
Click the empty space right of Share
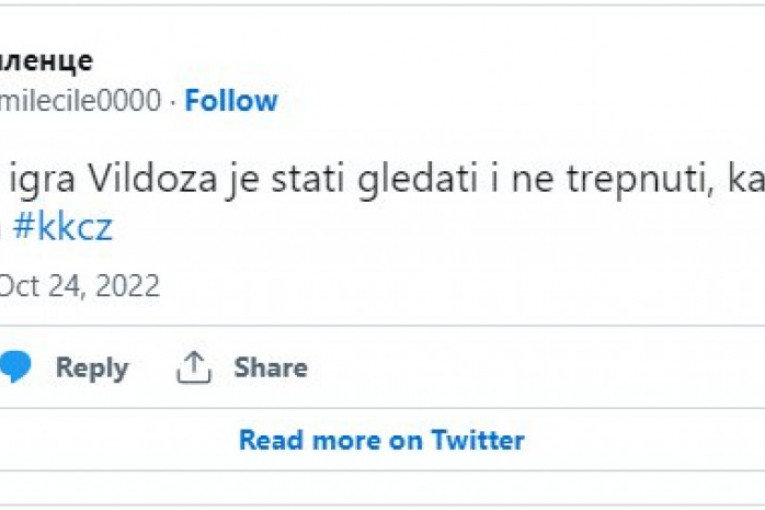click(x=500, y=368)
